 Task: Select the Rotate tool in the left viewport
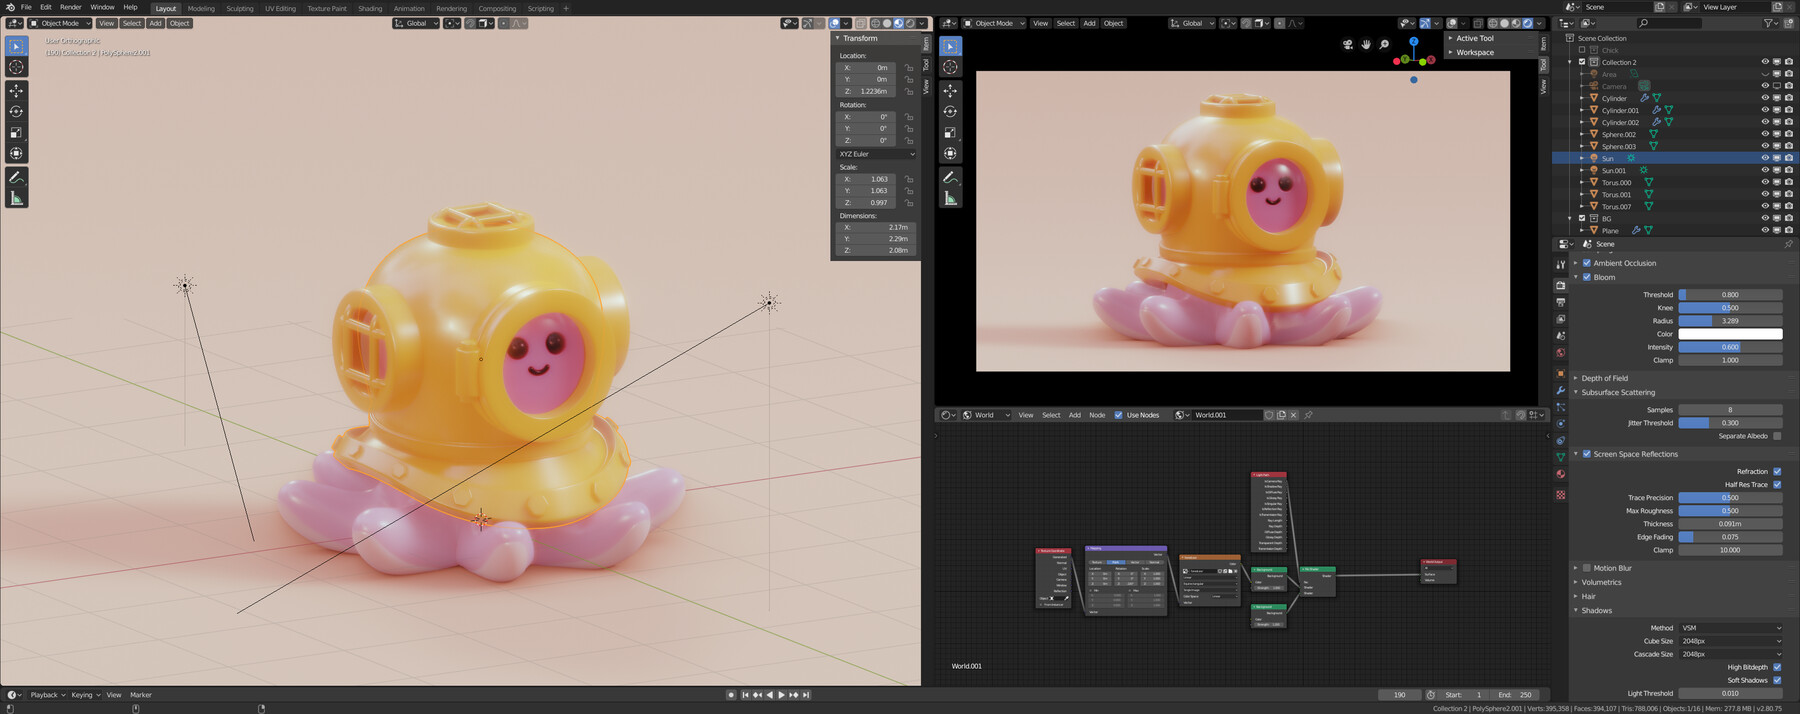[x=16, y=112]
